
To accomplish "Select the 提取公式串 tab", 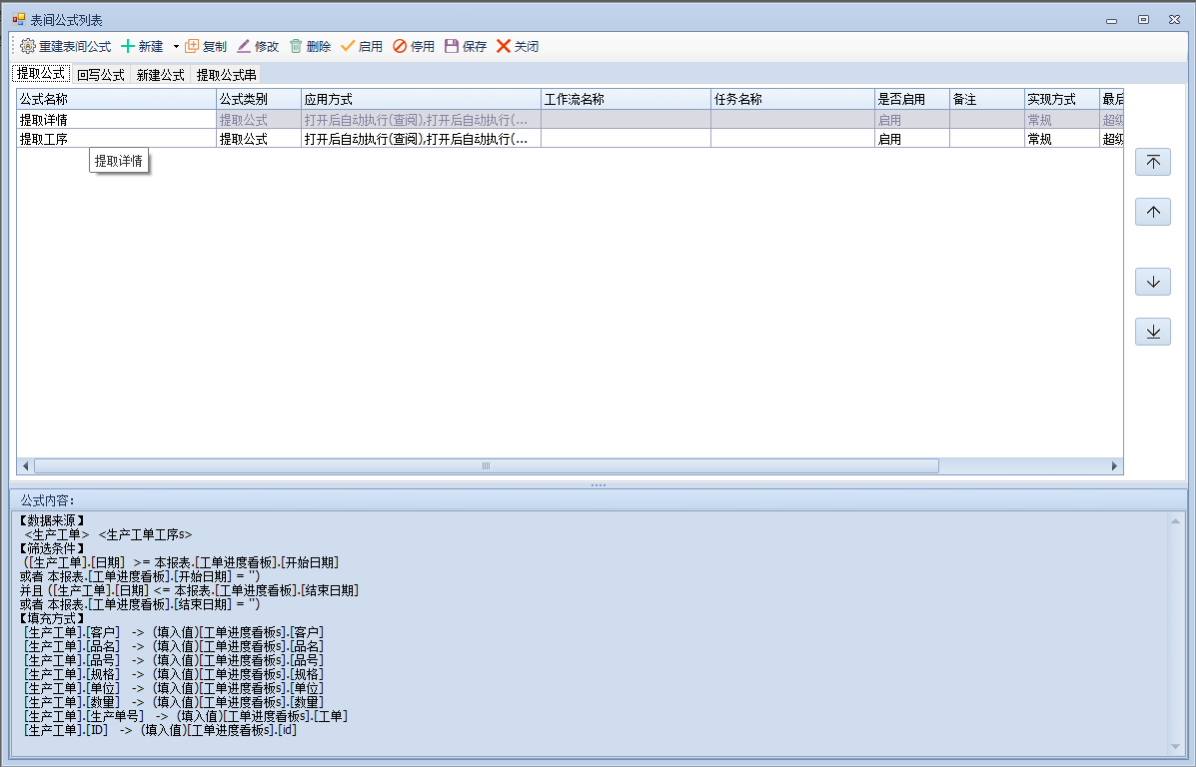I will click(226, 75).
